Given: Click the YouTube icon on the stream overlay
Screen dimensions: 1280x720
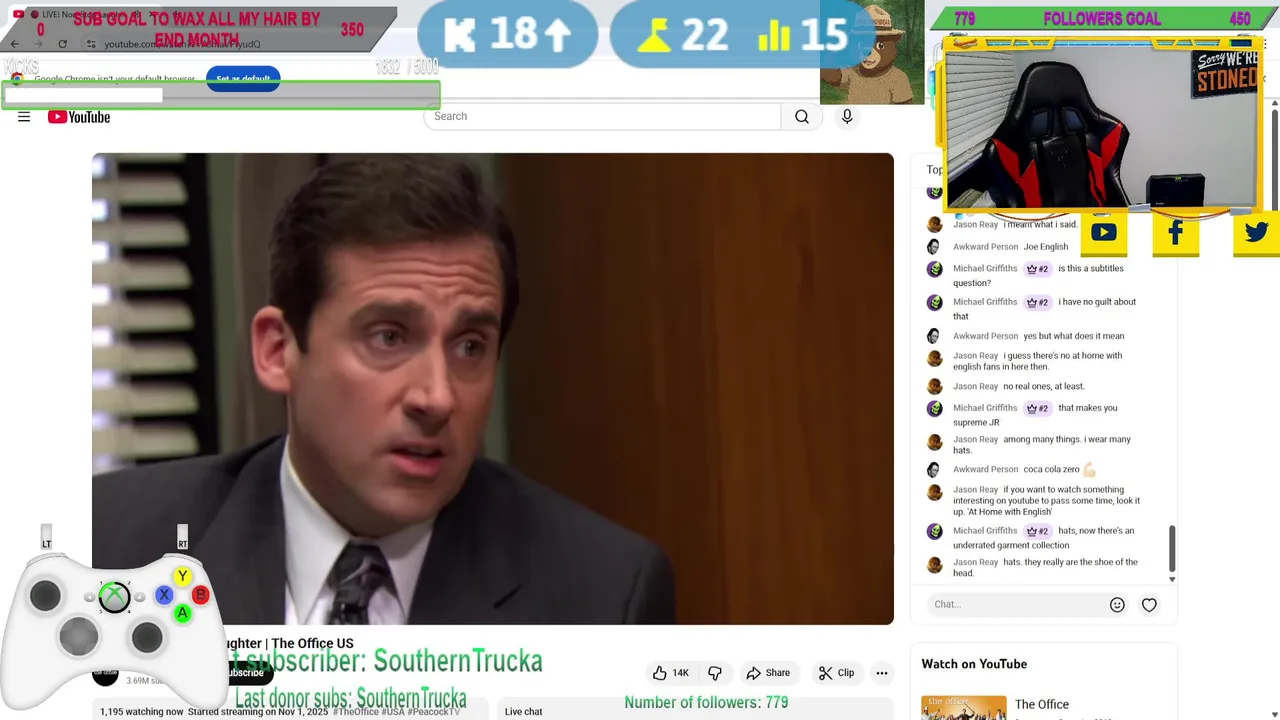Looking at the screenshot, I should pyautogui.click(x=1104, y=233).
